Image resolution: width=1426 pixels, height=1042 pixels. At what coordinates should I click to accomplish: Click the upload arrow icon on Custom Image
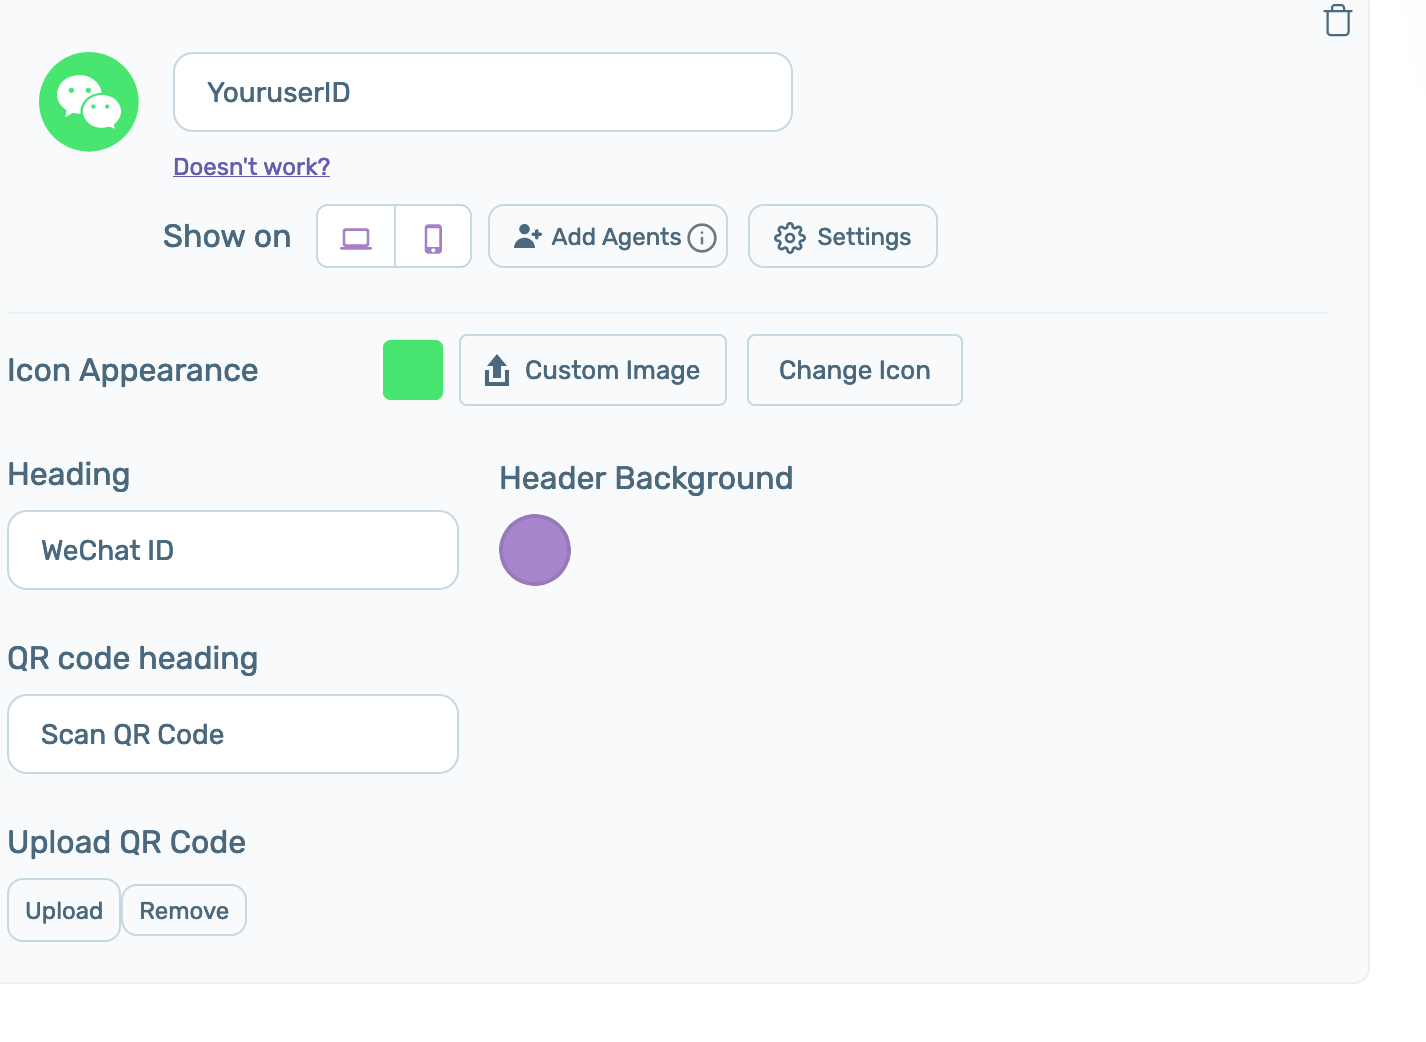point(497,370)
